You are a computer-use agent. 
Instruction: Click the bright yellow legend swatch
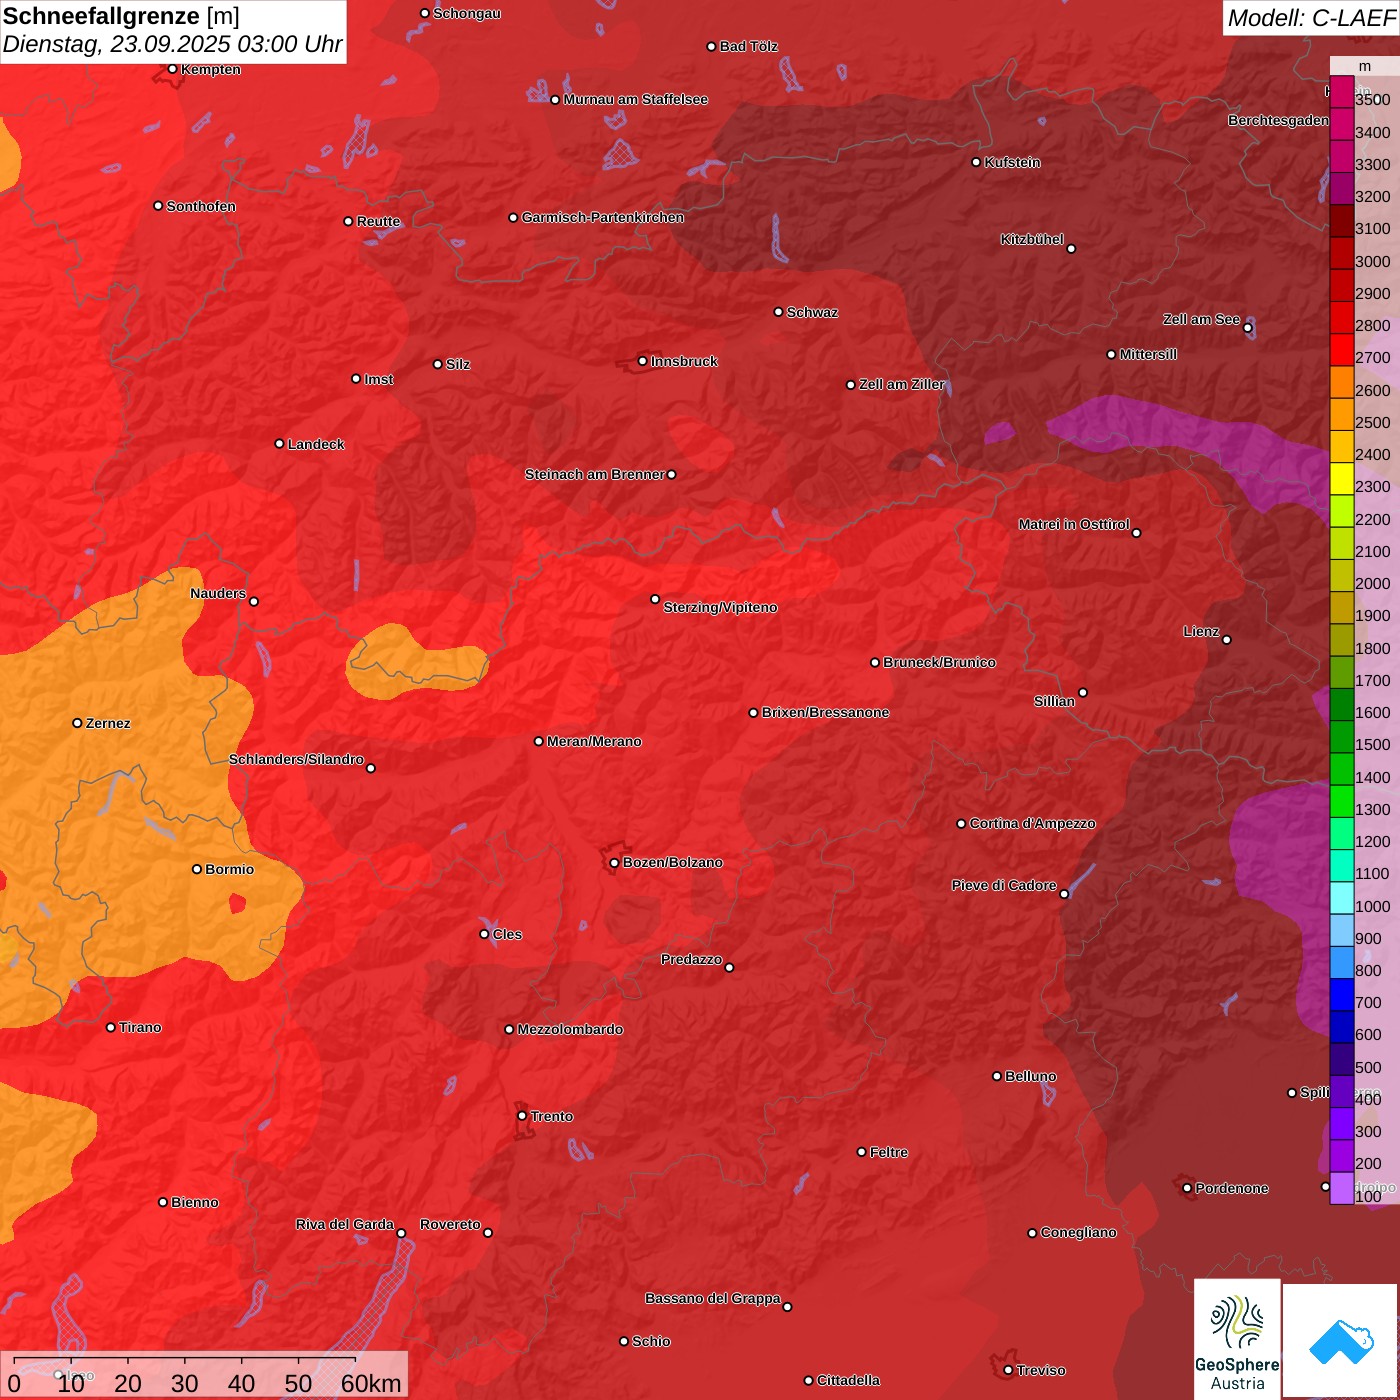(x=1341, y=479)
